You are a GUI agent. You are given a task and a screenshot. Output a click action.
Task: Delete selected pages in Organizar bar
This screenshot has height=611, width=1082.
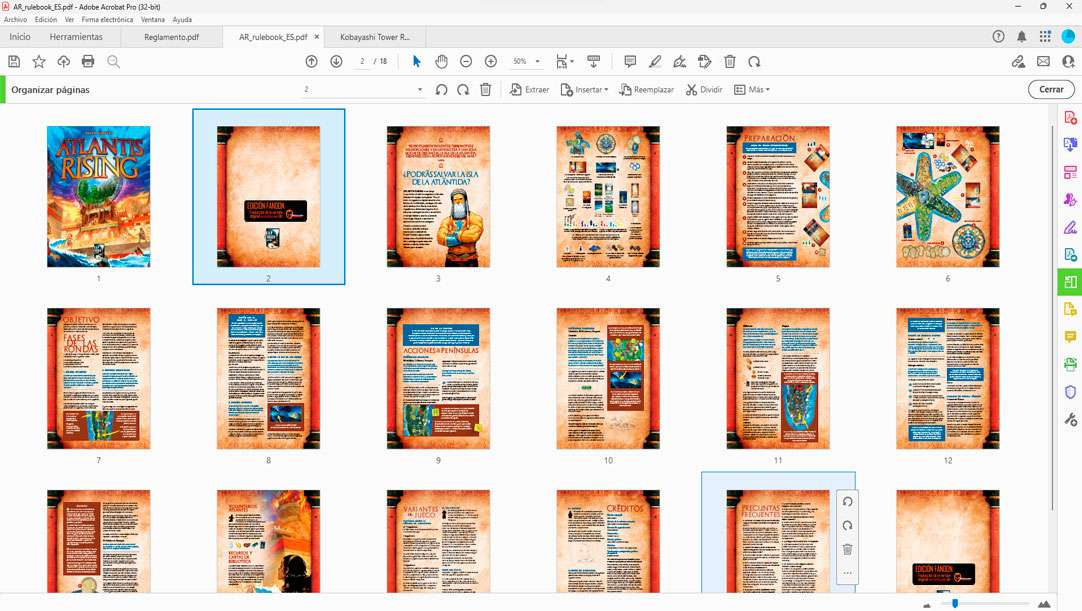point(486,90)
